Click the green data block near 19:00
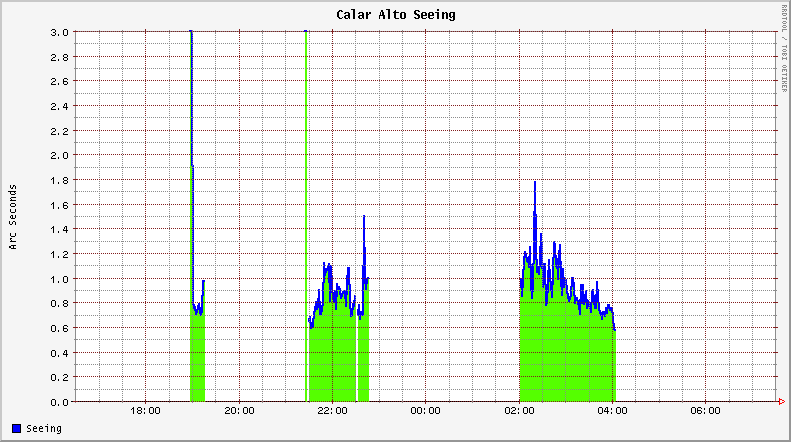 click(197, 360)
